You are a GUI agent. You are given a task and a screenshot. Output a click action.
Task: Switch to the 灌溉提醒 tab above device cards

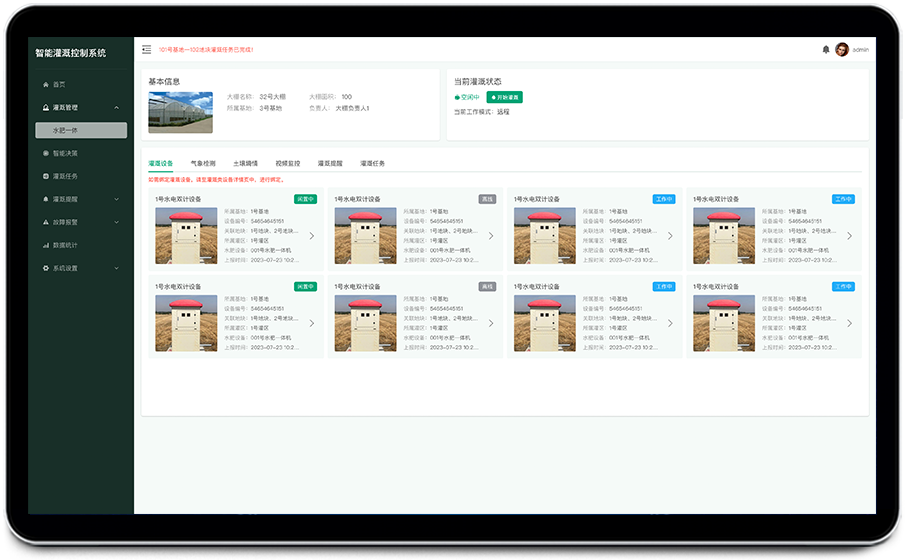click(x=330, y=163)
